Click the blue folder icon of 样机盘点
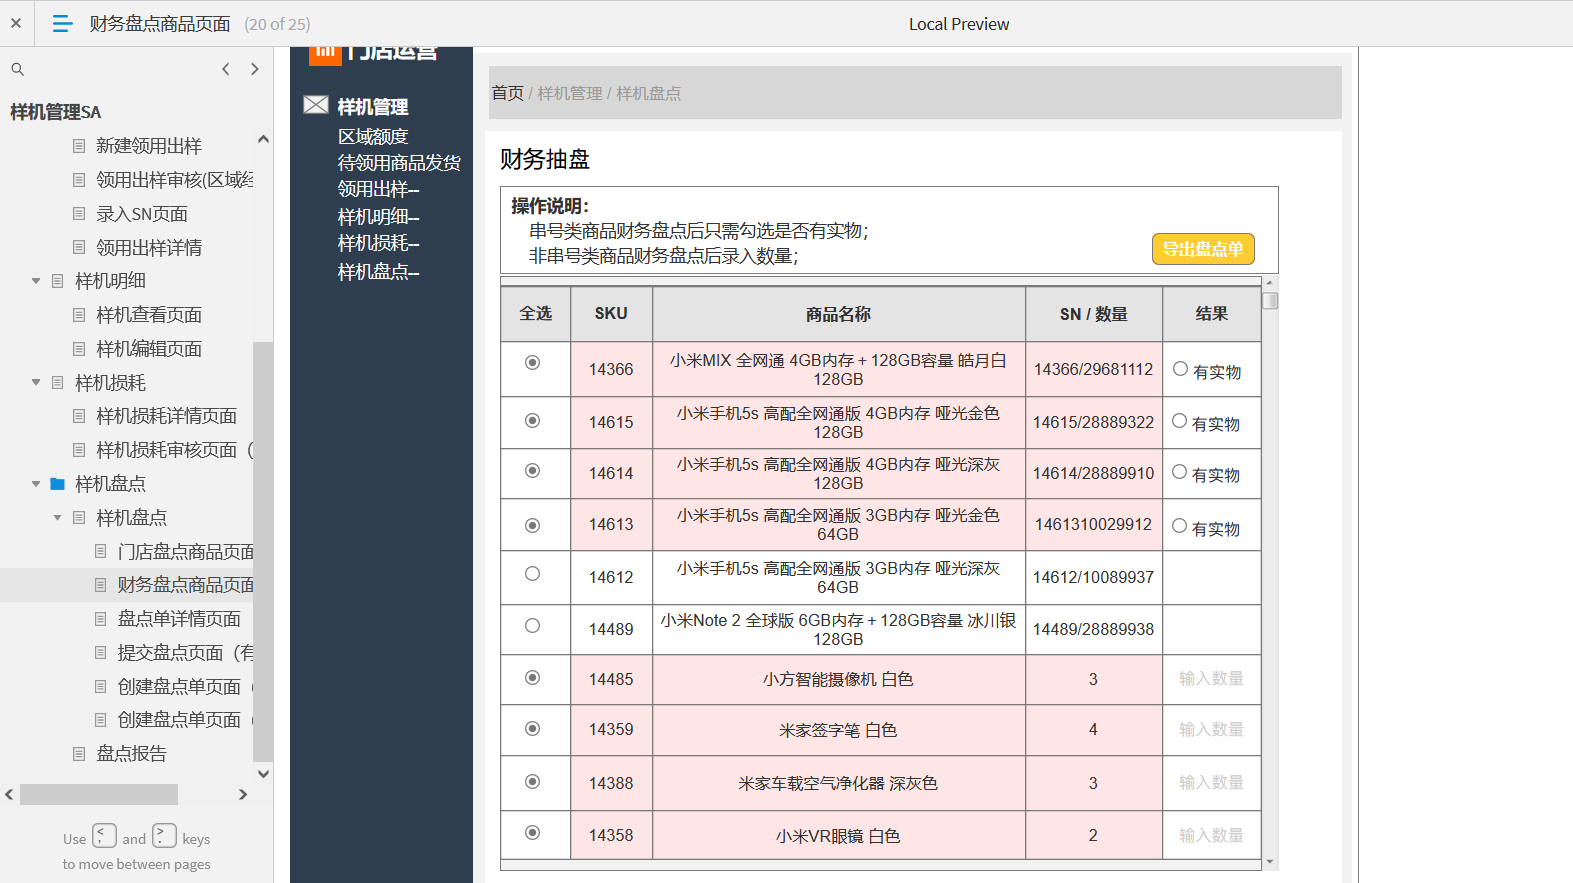The height and width of the screenshot is (883, 1573). (58, 484)
